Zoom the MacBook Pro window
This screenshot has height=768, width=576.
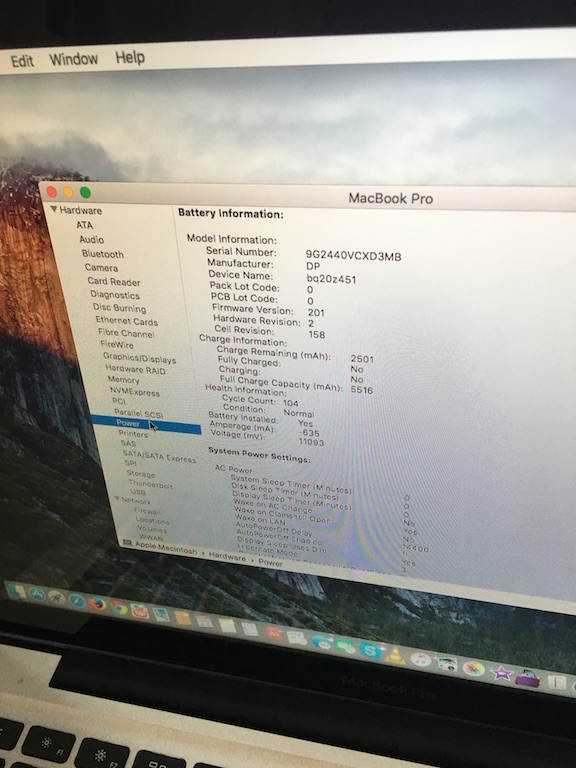pos(85,192)
